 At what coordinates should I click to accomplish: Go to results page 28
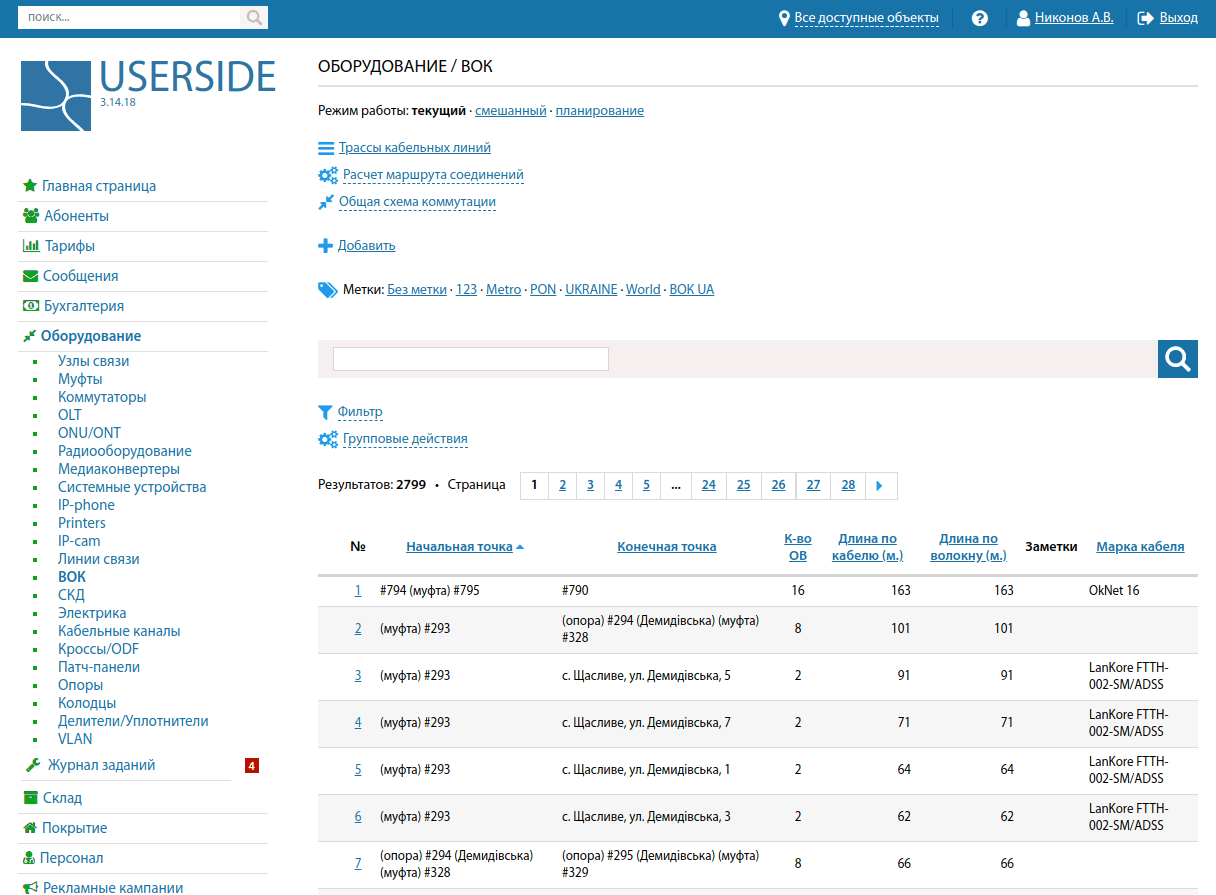coord(848,486)
